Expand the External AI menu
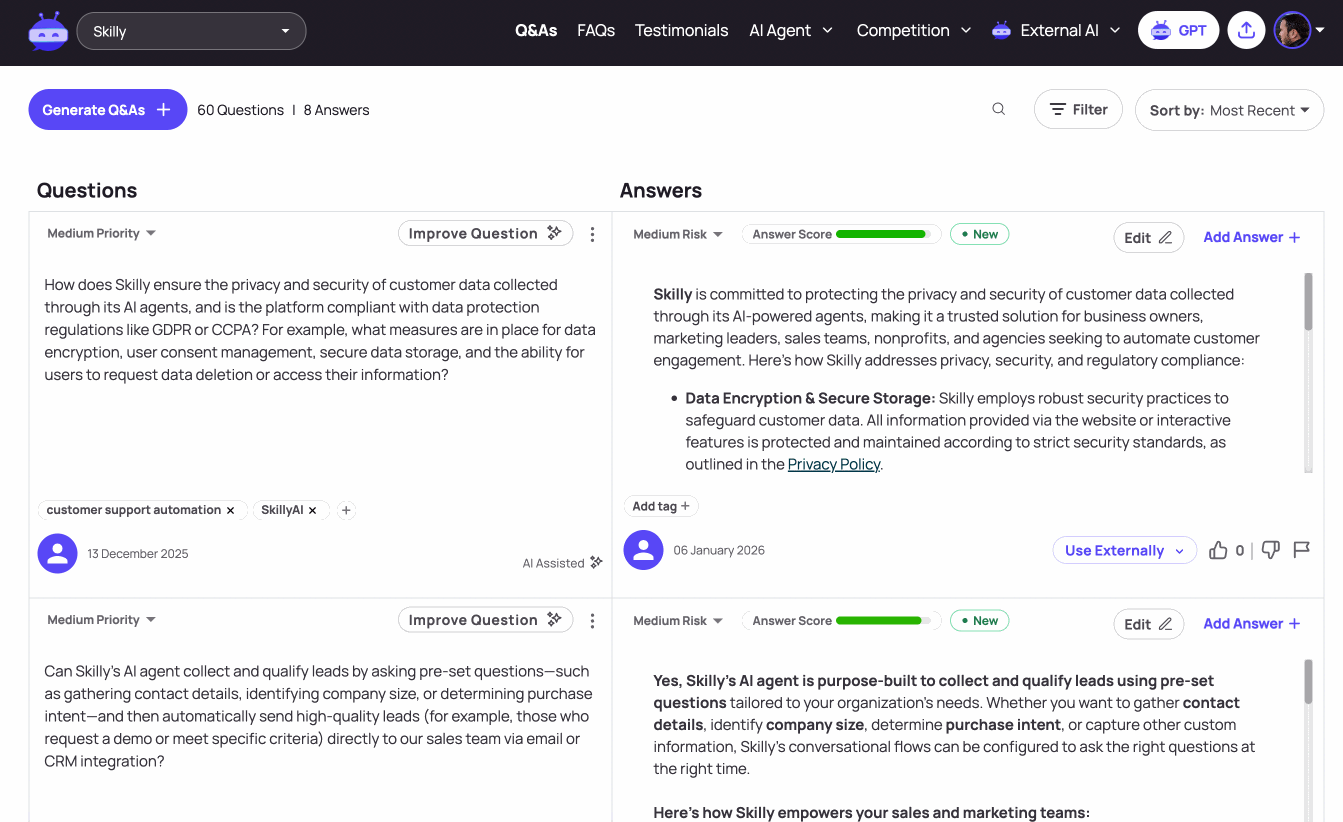The image size is (1343, 822). tap(1056, 30)
